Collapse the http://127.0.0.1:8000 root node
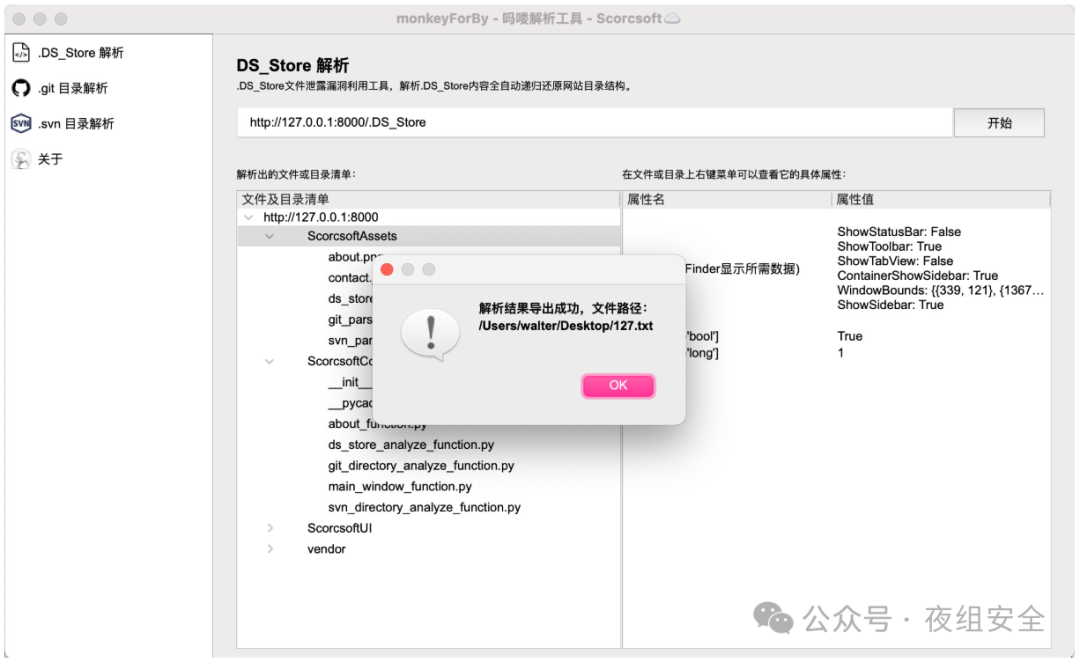The width and height of the screenshot is (1080, 662). (x=248, y=215)
